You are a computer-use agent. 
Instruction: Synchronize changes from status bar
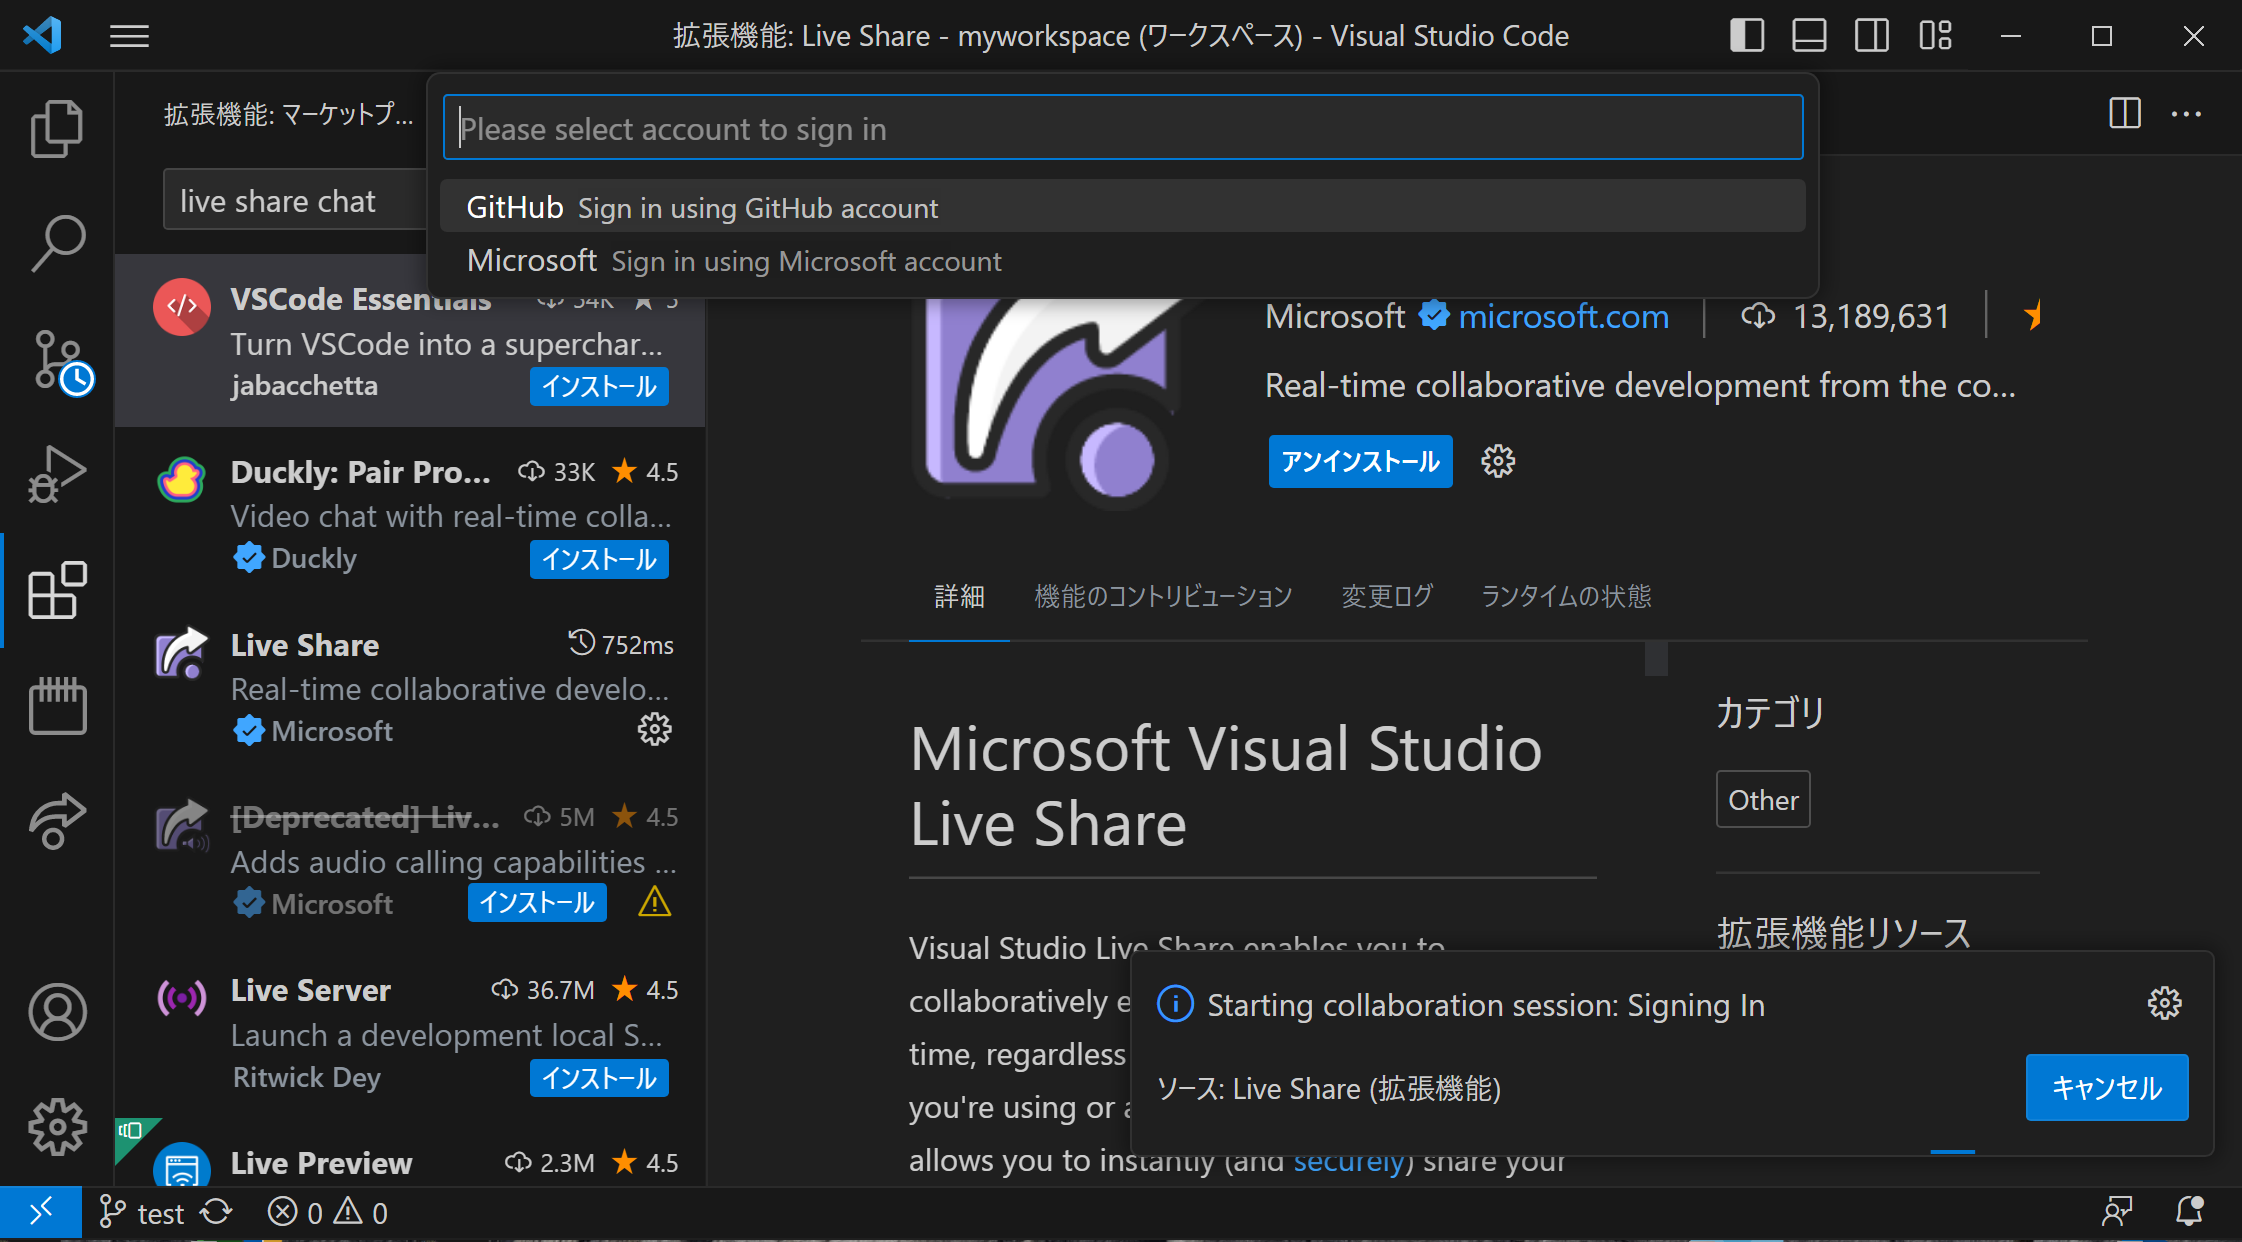216,1213
